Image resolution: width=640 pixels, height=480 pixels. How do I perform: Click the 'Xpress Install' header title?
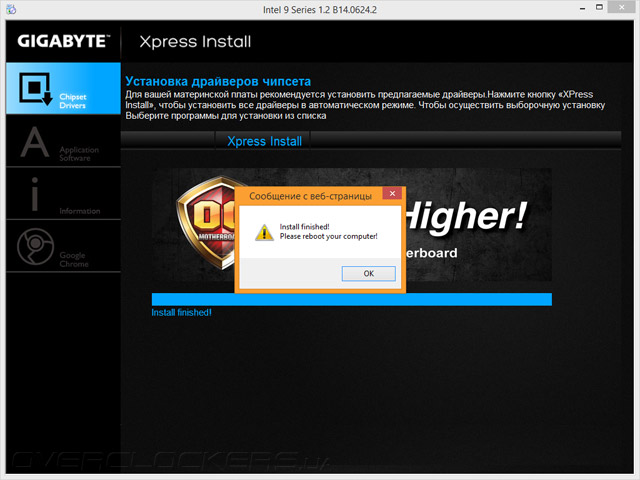pyautogui.click(x=195, y=42)
